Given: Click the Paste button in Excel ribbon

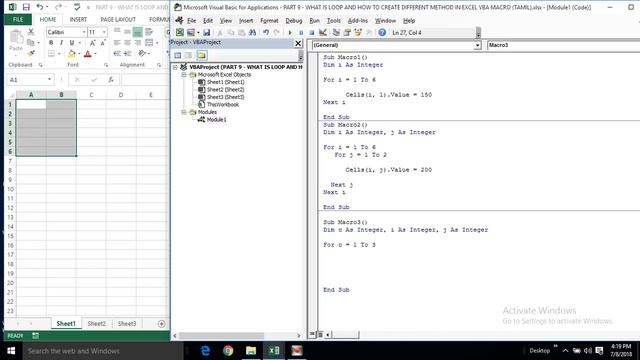Looking at the screenshot, I should coord(16,41).
